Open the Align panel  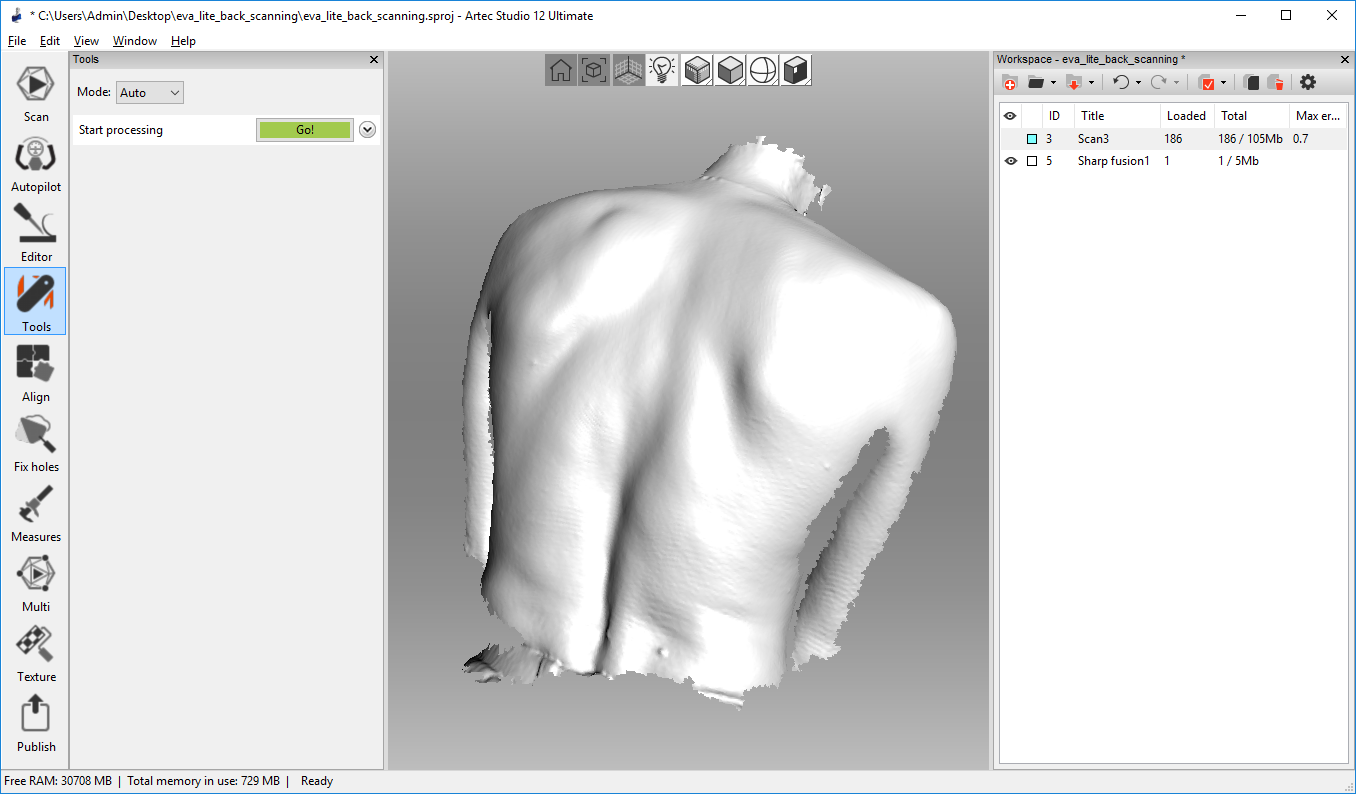point(36,373)
